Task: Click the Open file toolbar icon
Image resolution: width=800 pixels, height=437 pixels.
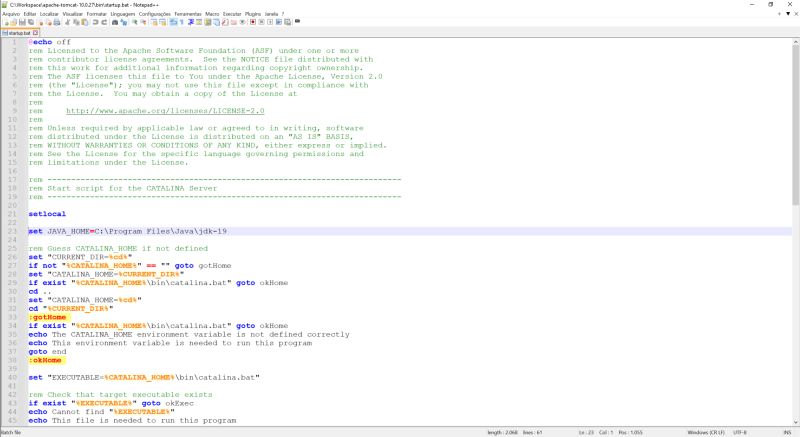Action: click(x=14, y=22)
